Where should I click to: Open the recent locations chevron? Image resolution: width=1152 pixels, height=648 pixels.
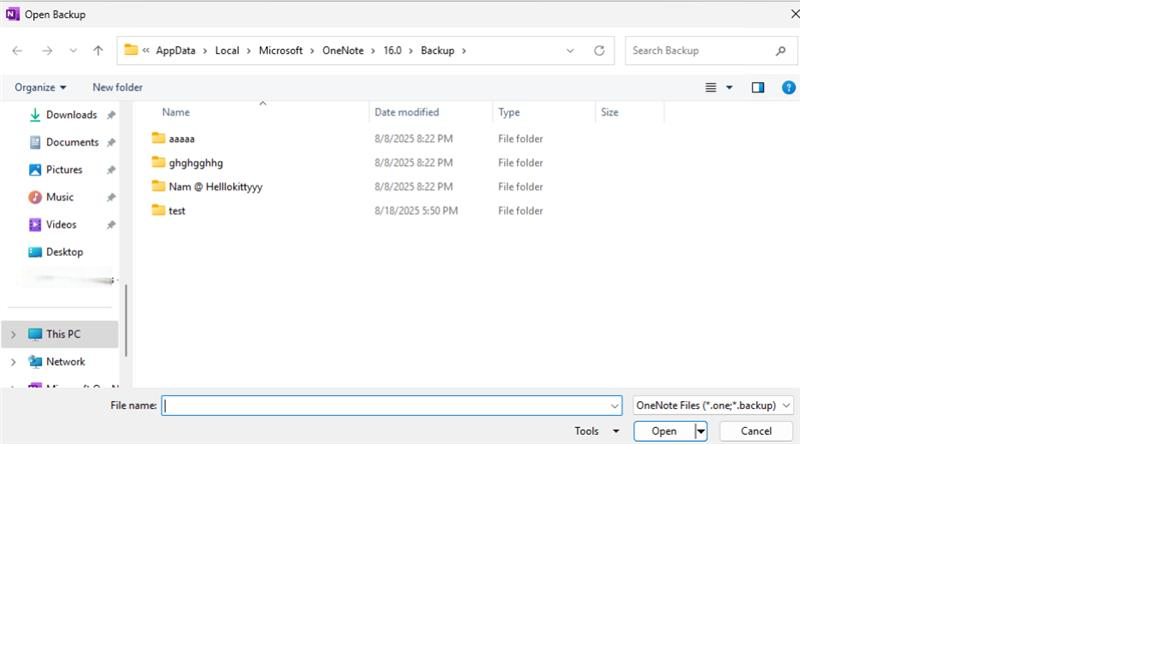[x=73, y=51]
